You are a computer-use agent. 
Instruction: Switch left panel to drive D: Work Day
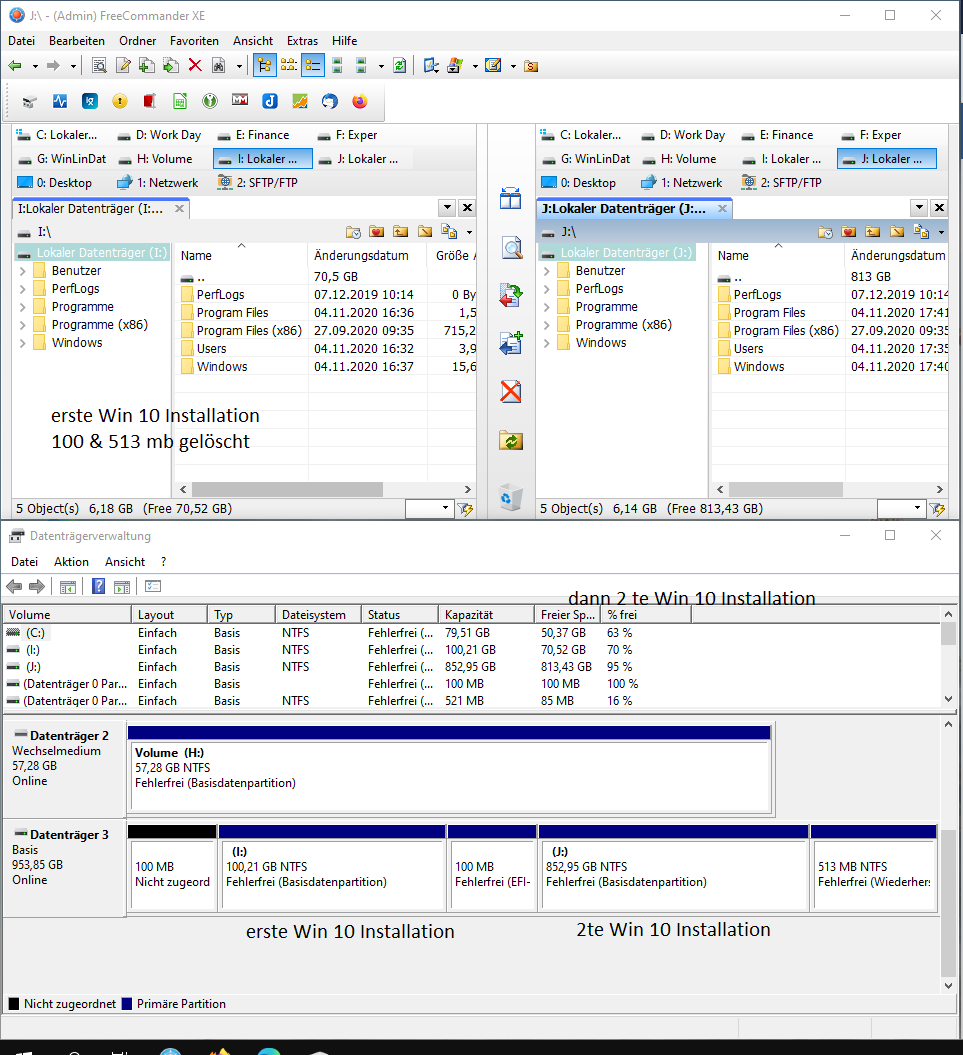pyautogui.click(x=160, y=135)
